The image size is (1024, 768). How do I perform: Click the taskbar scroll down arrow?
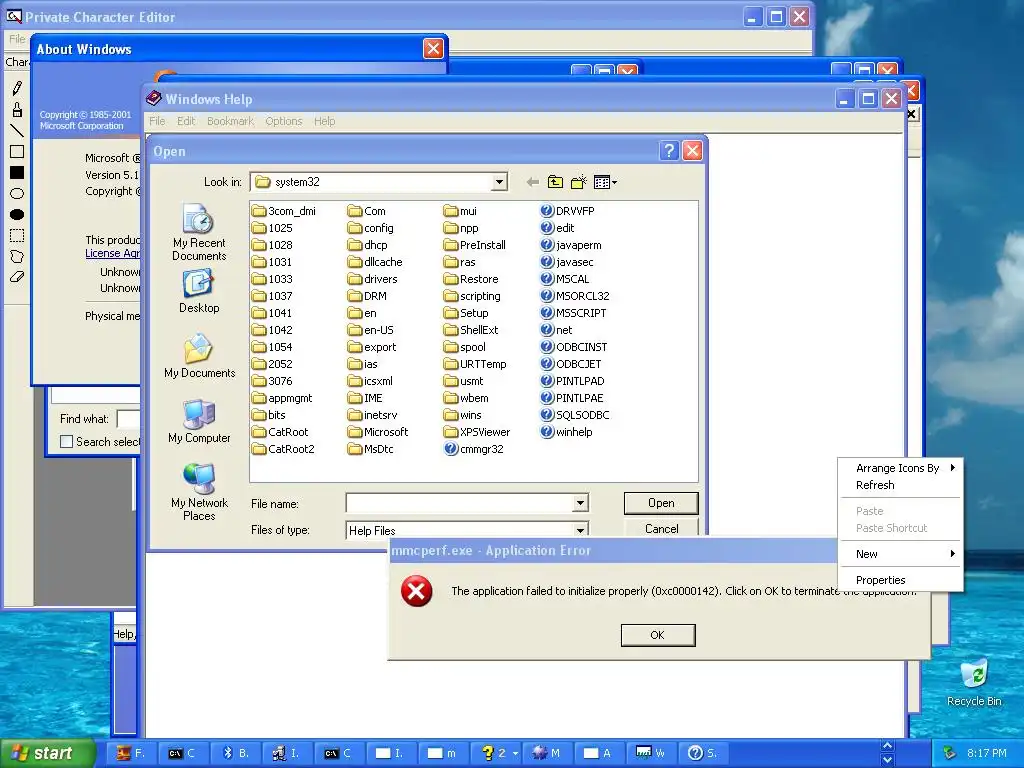pos(887,760)
